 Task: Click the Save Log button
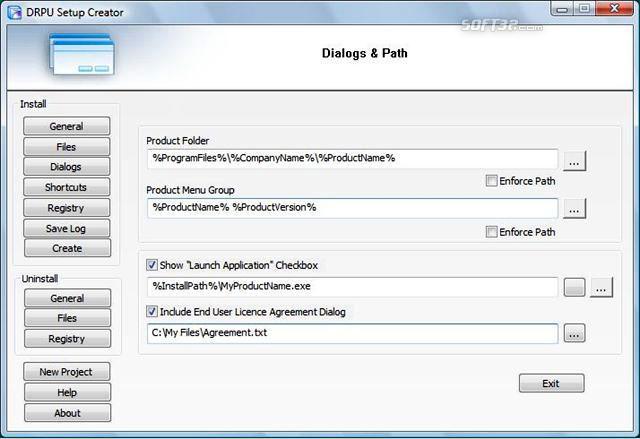click(67, 228)
